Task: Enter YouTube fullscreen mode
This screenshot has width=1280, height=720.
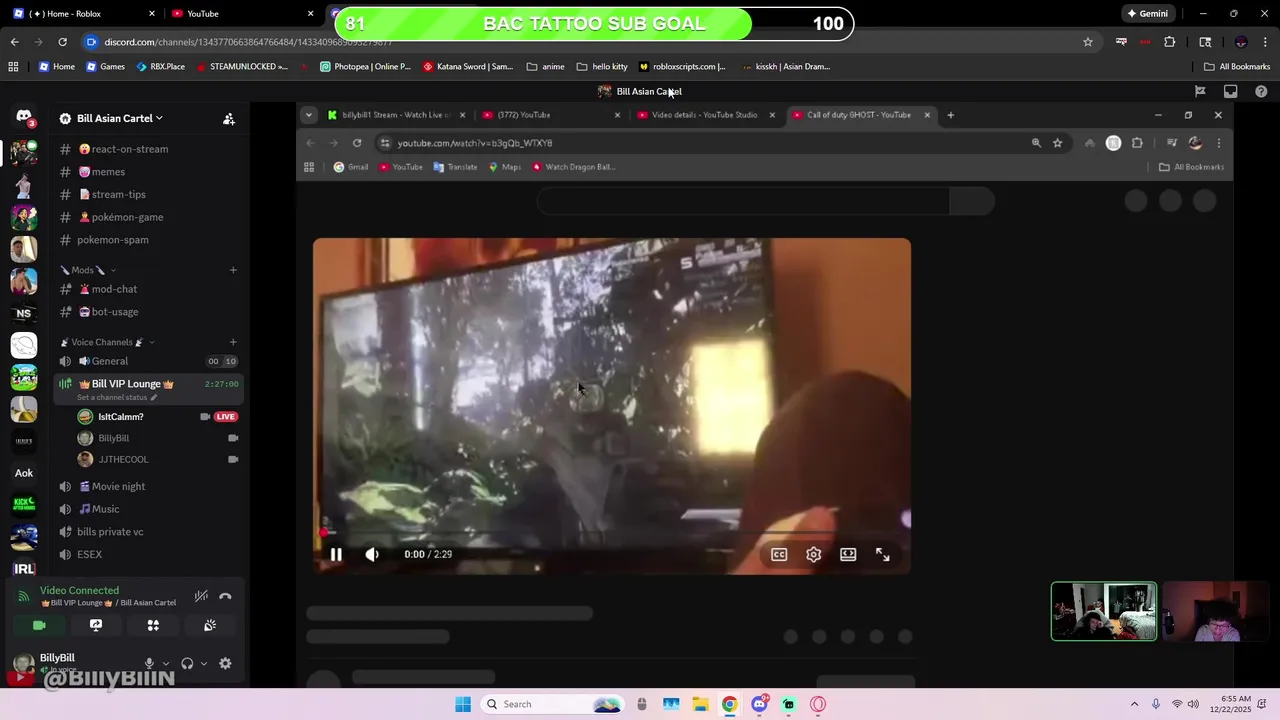Action: click(x=883, y=554)
